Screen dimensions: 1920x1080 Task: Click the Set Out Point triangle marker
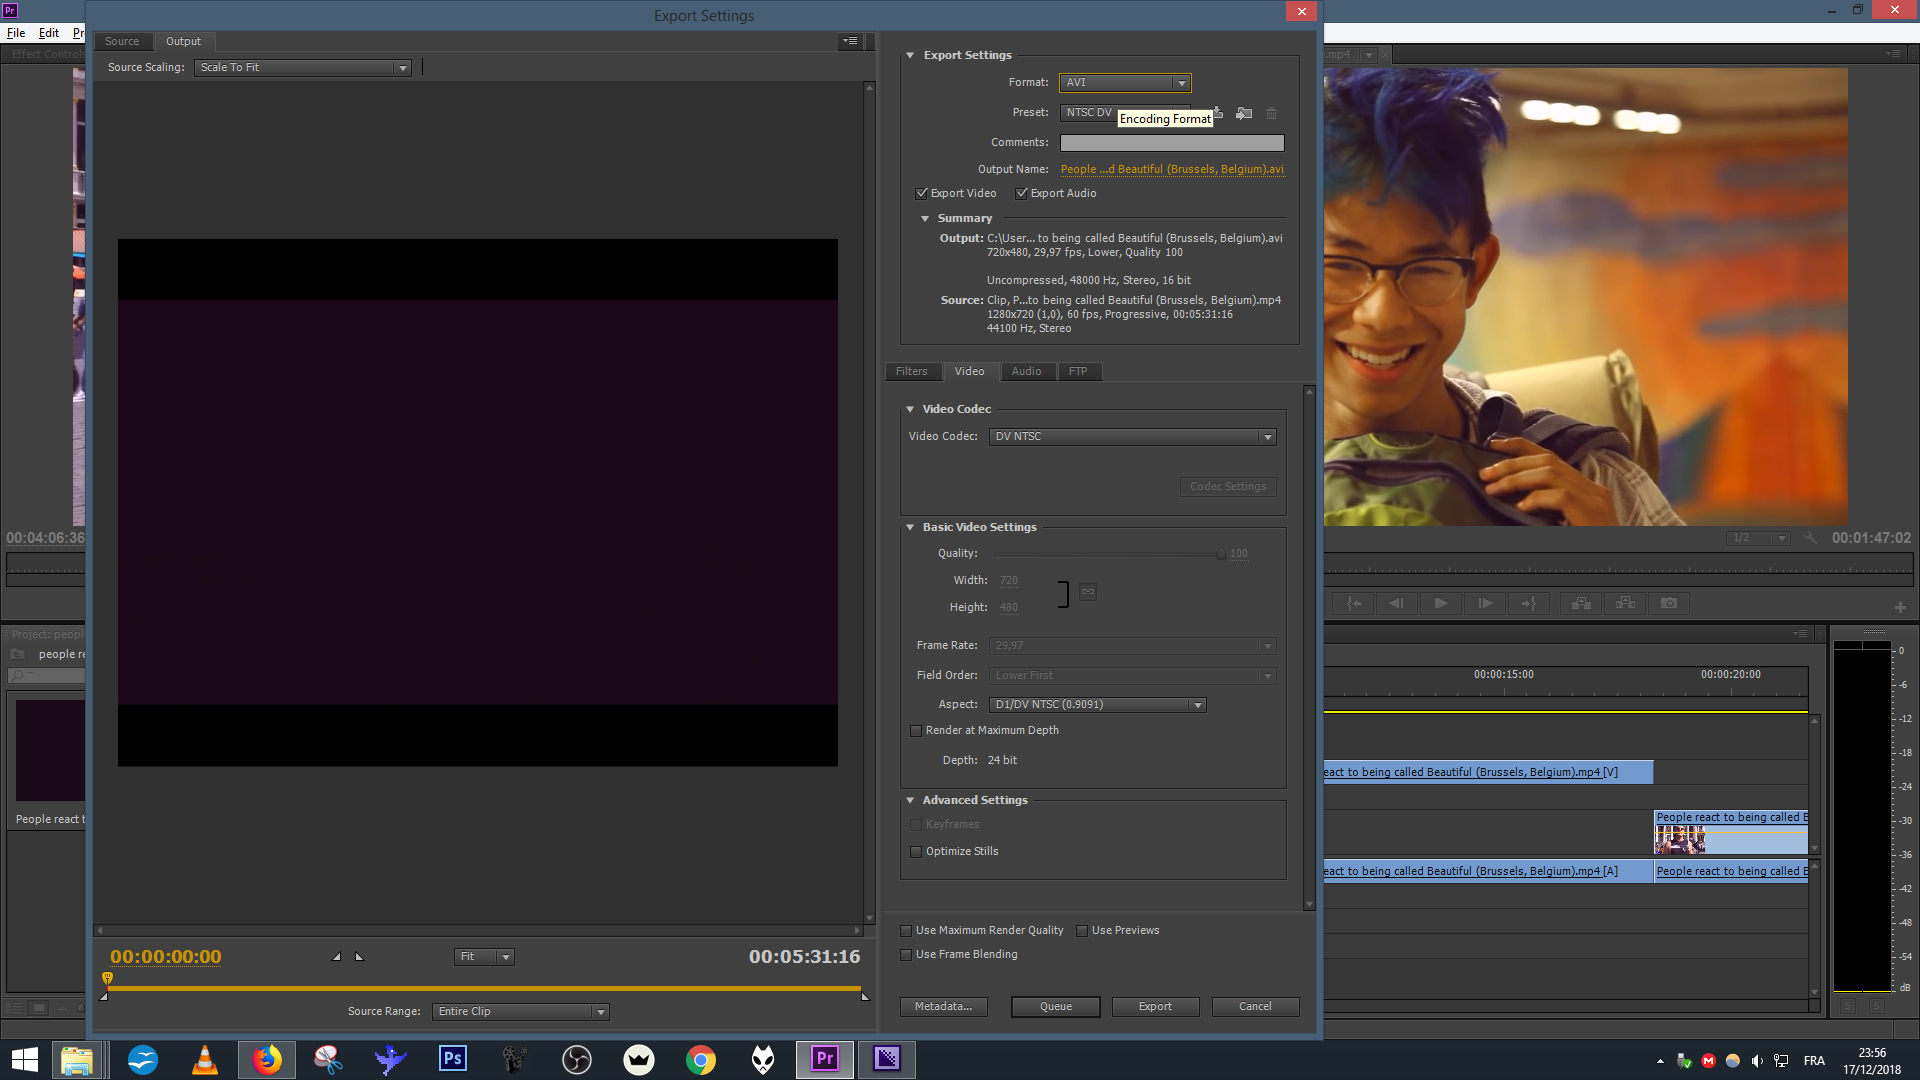coord(359,957)
